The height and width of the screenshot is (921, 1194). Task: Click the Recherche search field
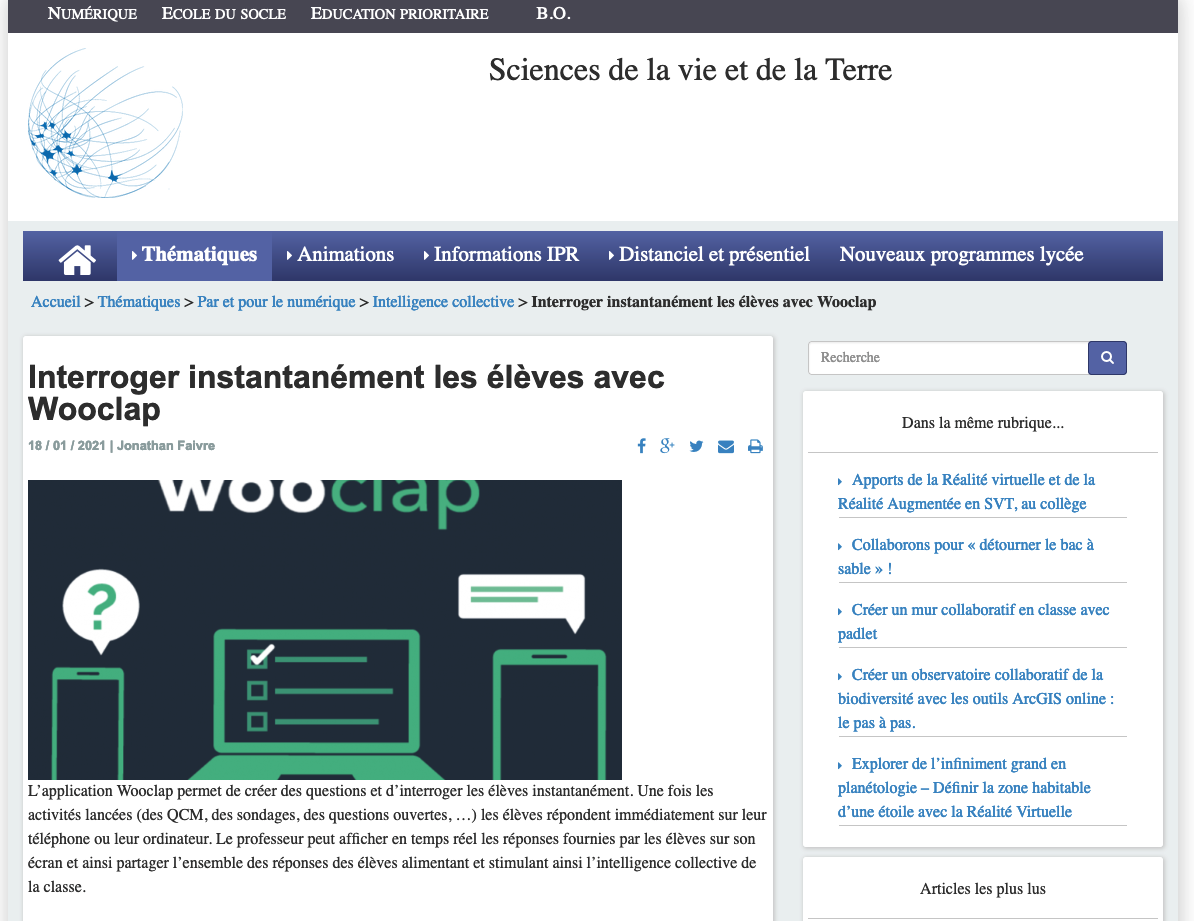[x=947, y=358]
